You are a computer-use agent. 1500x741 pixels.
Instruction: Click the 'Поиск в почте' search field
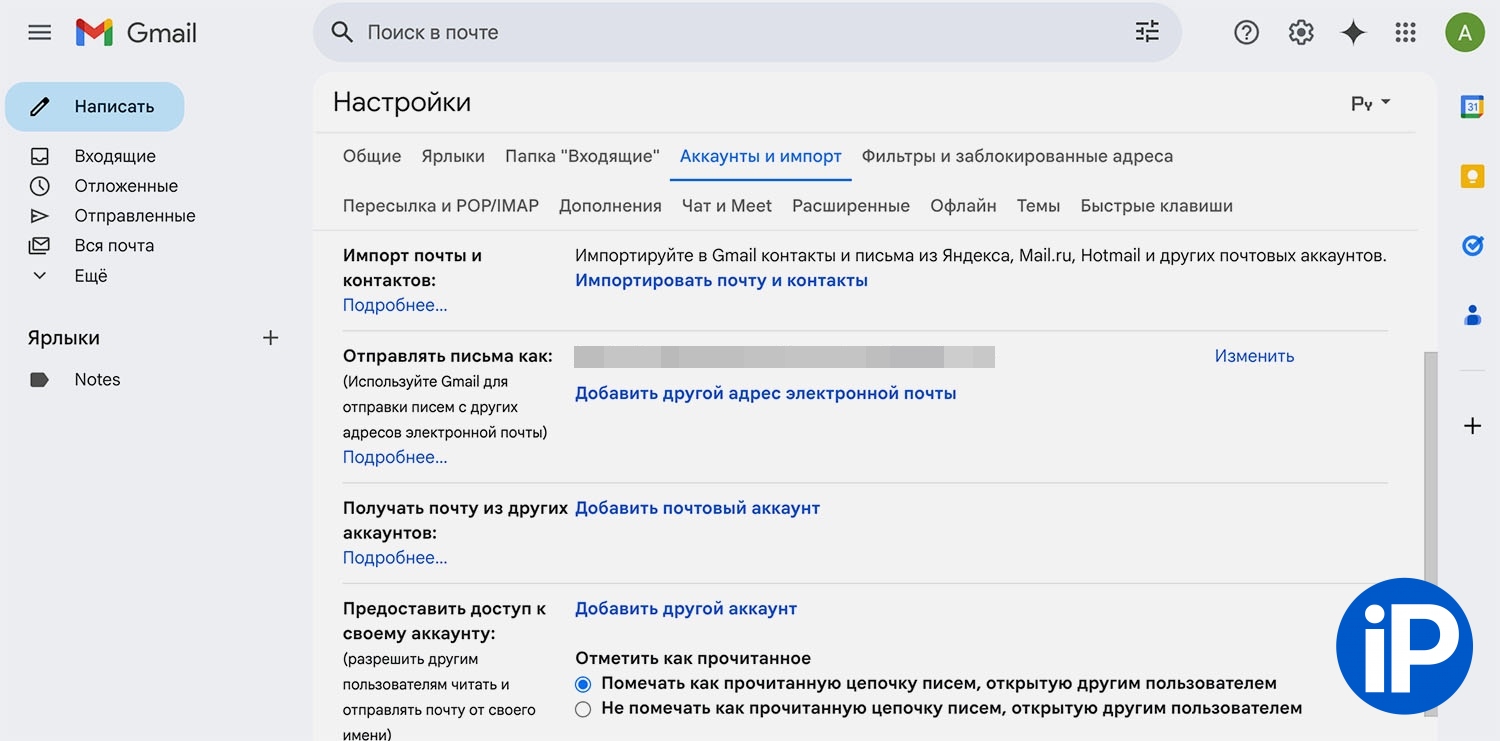point(740,33)
